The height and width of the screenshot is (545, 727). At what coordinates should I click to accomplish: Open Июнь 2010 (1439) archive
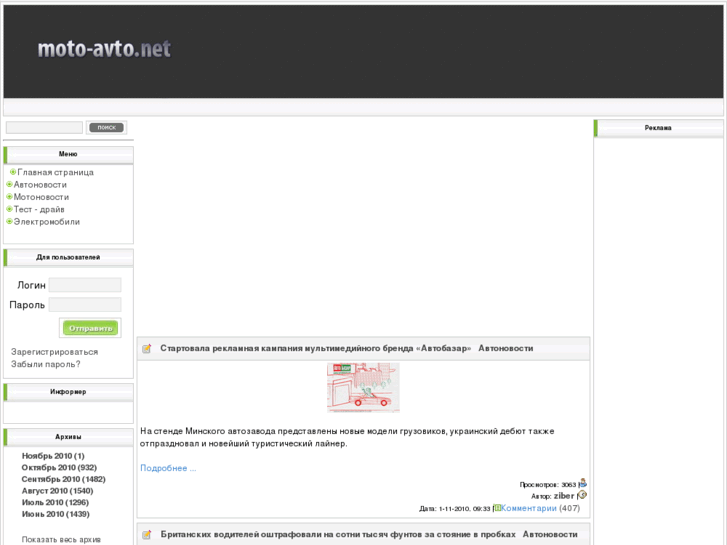pyautogui.click(x=56, y=514)
